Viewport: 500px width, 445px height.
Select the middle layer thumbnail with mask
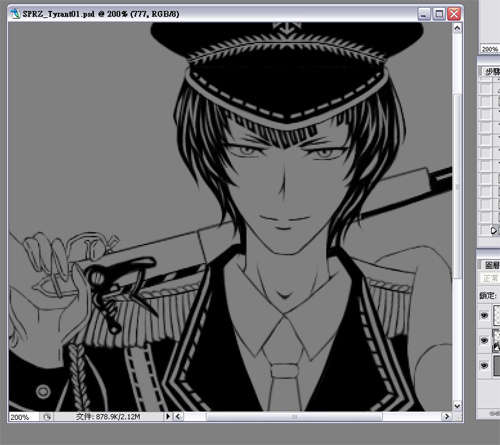tap(497, 341)
